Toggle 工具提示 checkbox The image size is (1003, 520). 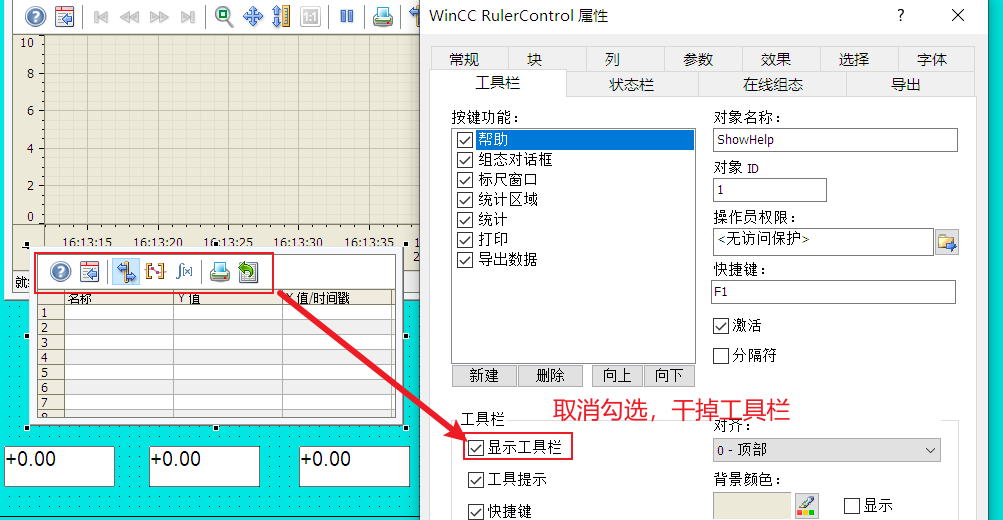click(475, 480)
